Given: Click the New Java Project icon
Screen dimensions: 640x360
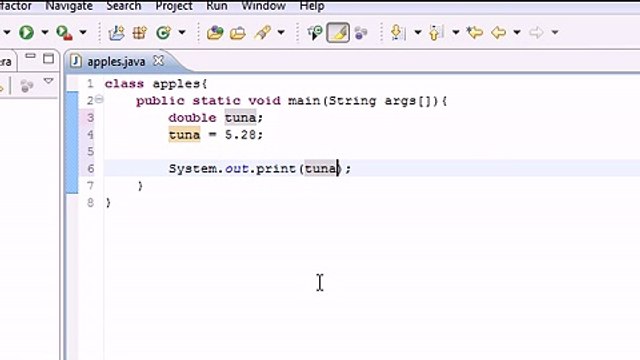Looking at the screenshot, I should click(x=116, y=32).
